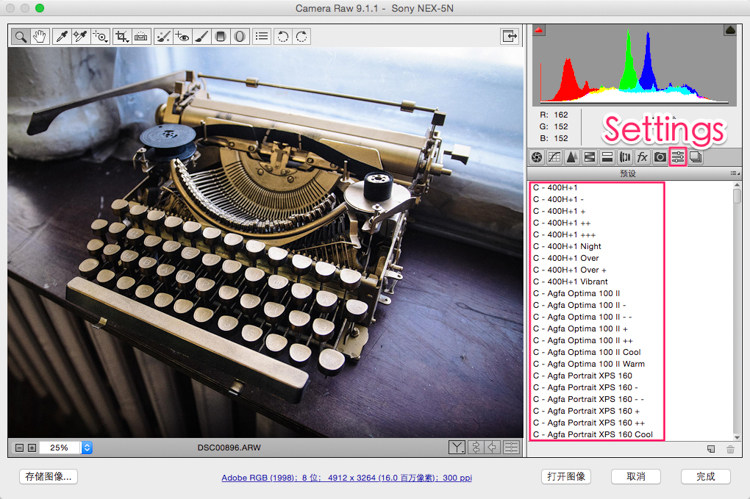Screen dimensions: 750x499
Task: Open the Effects (fx) panel tab
Action: pos(642,157)
